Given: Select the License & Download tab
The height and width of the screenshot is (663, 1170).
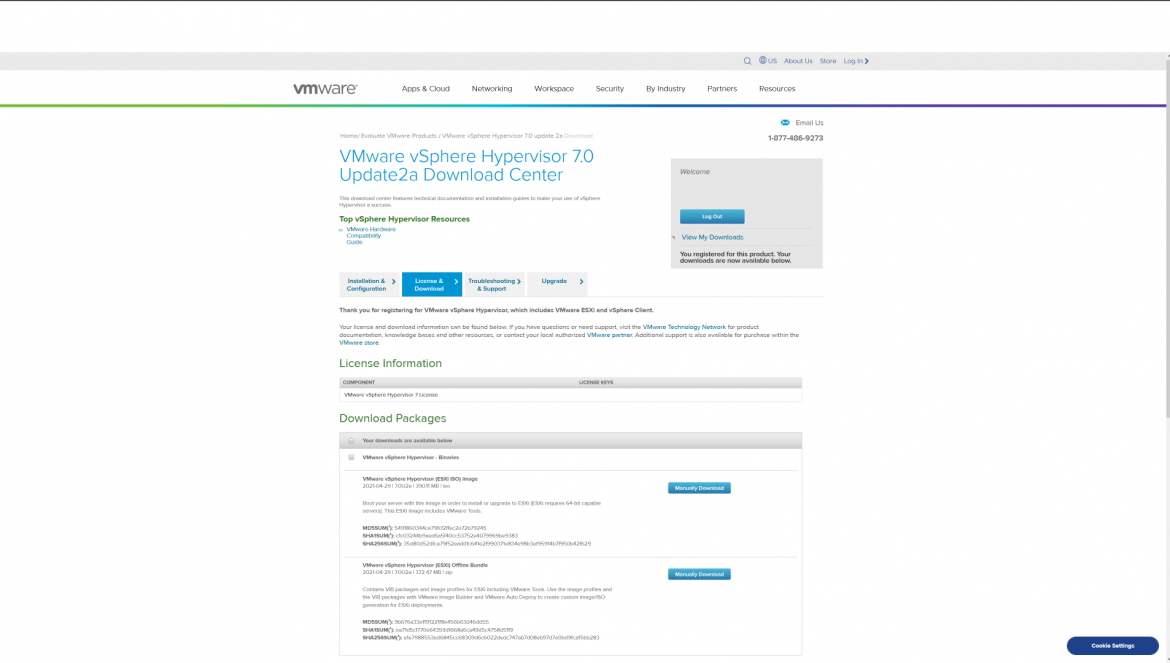Looking at the screenshot, I should [431, 285].
